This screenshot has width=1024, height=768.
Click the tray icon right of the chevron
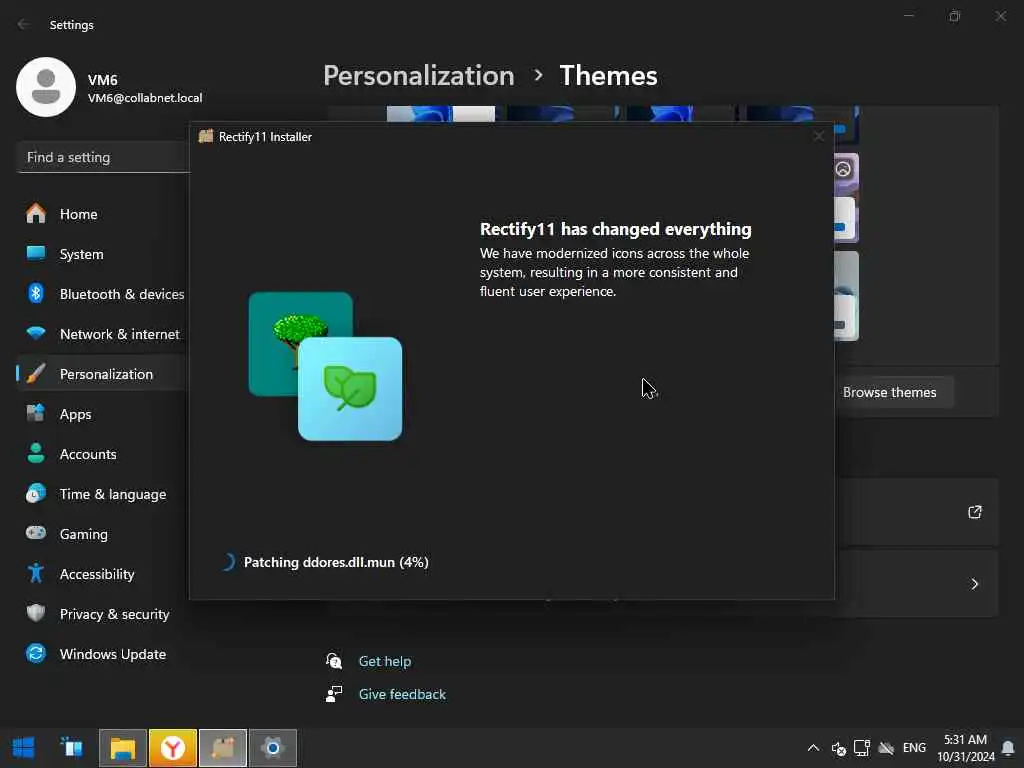[839, 748]
